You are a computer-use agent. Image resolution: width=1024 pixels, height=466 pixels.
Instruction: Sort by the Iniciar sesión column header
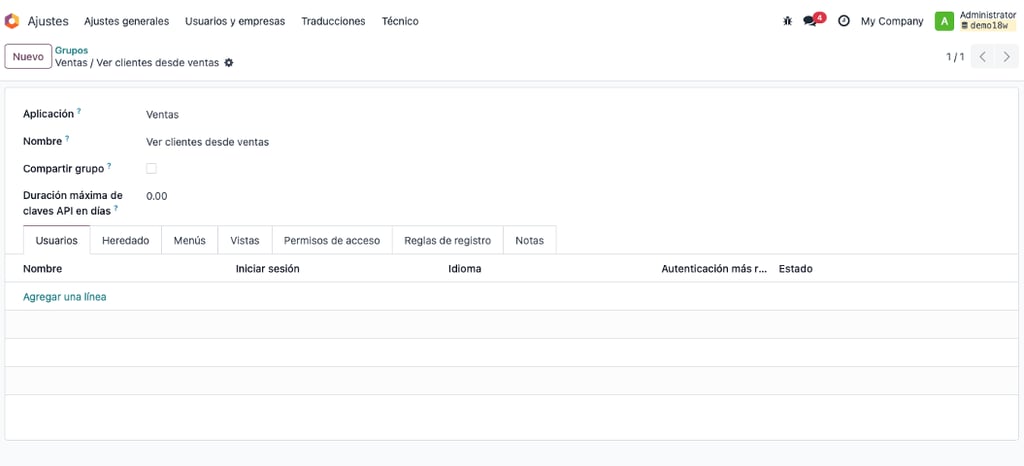point(268,268)
